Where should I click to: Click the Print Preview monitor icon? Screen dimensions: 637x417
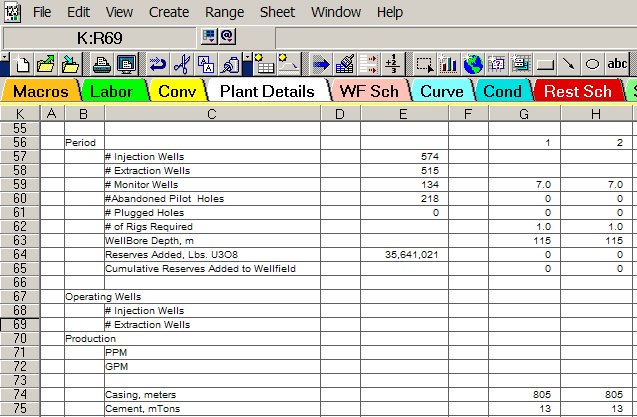point(125,64)
